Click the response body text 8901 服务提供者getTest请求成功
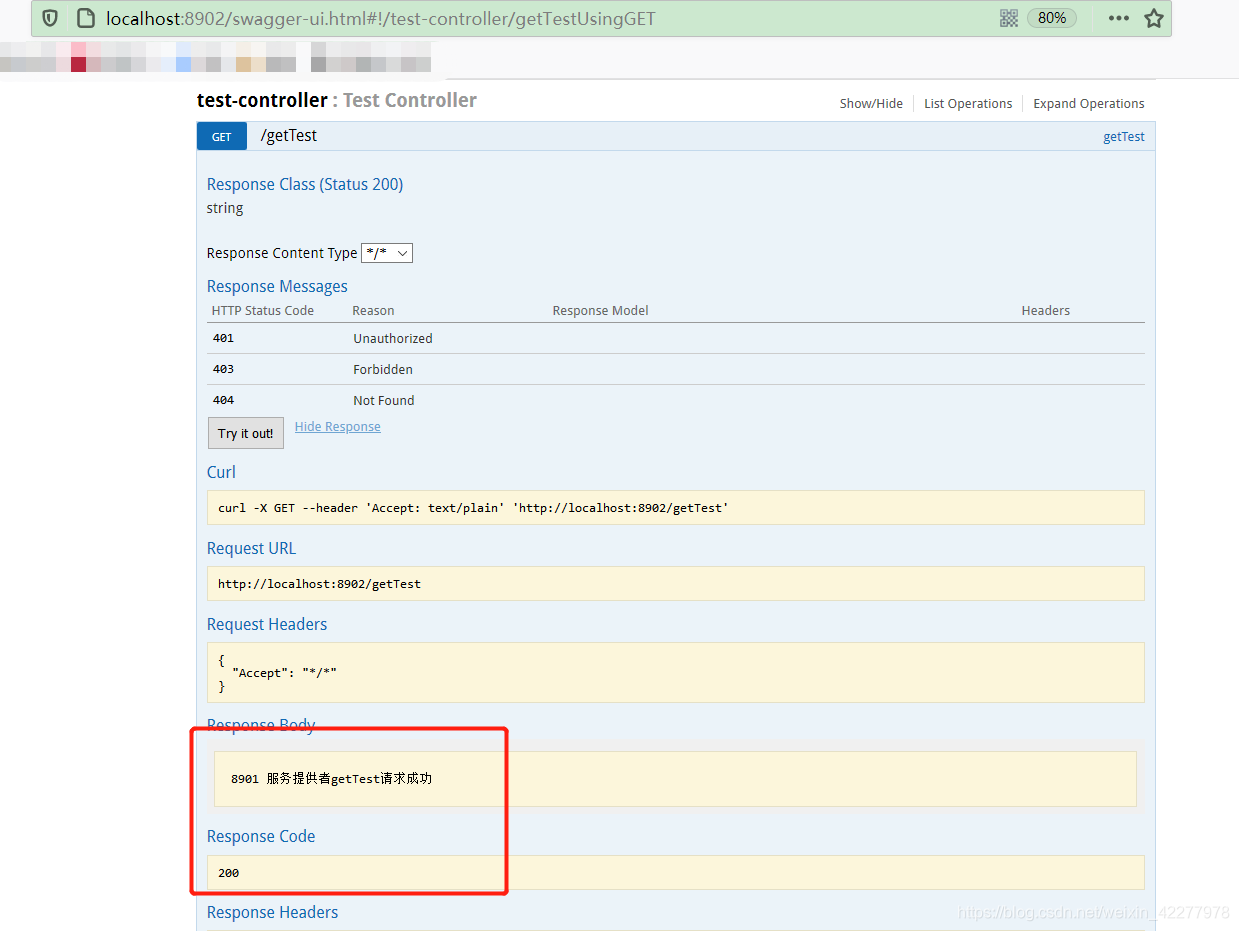This screenshot has width=1239, height=931. point(331,779)
